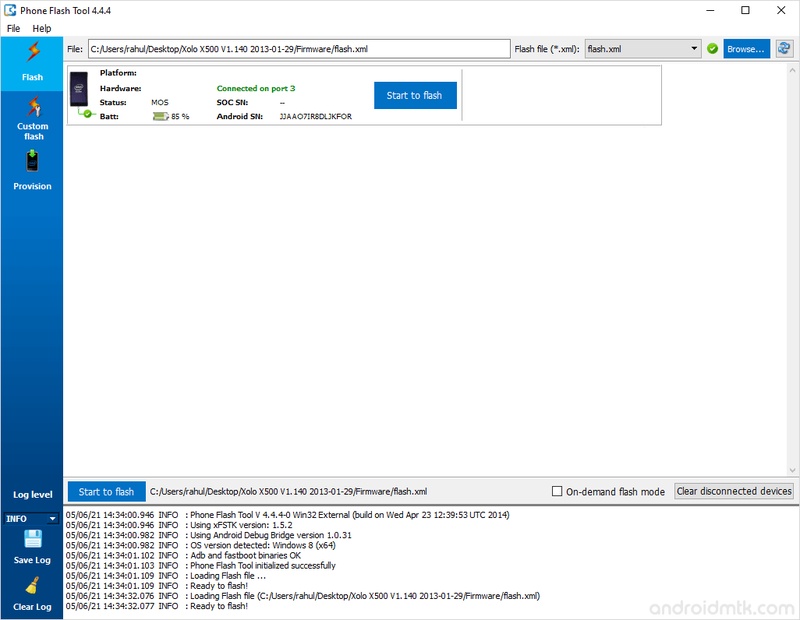The height and width of the screenshot is (620, 800).
Task: Open the Help menu
Action: click(42, 29)
